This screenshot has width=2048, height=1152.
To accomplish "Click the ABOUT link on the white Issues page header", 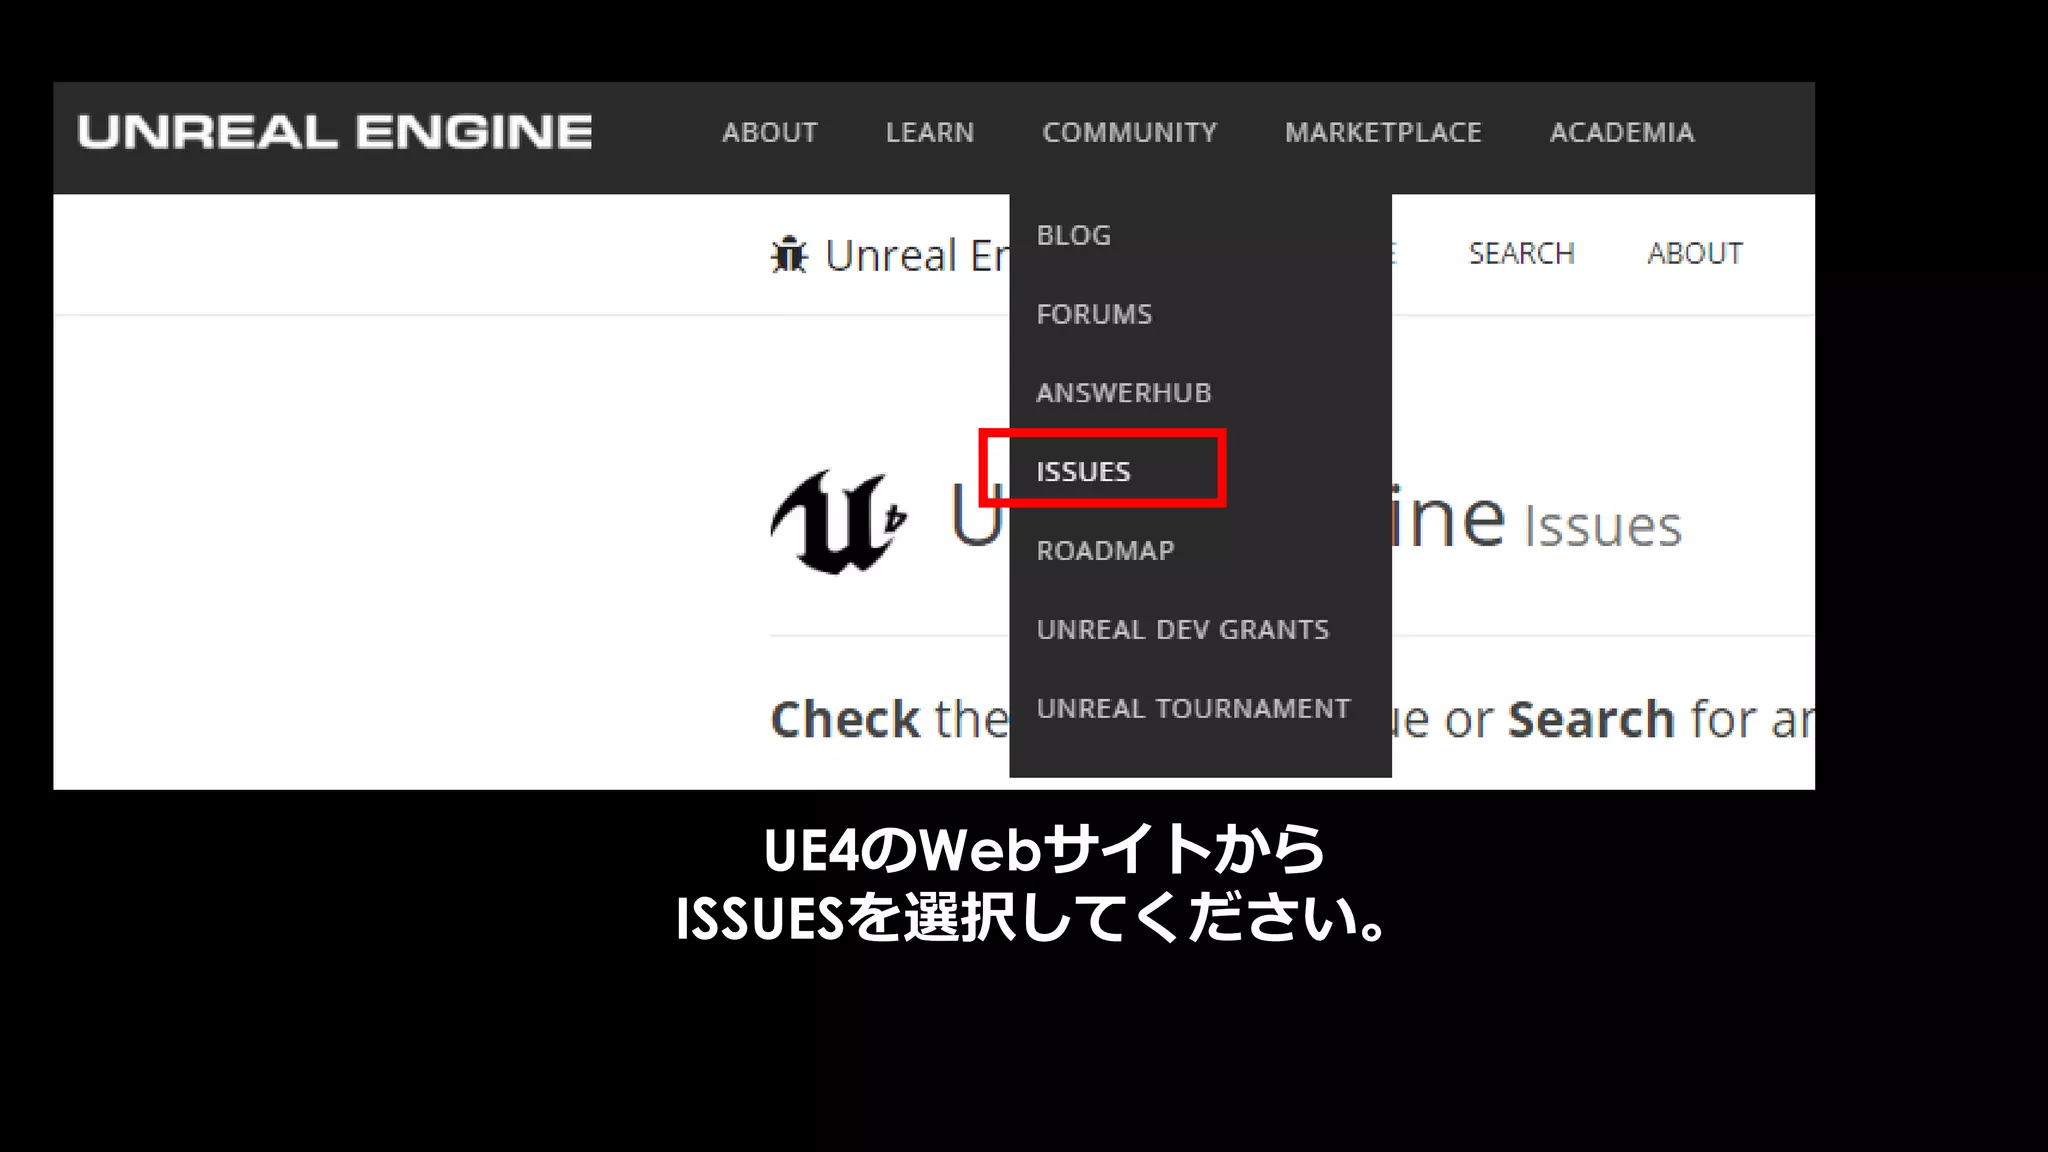I will pos(1695,254).
